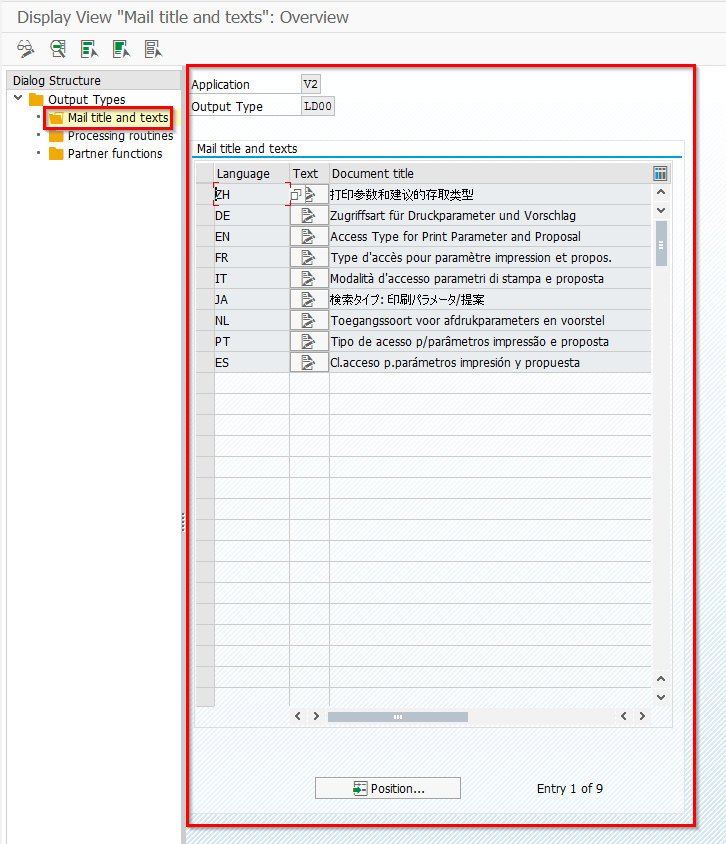The image size is (726, 844).
Task: Open Partner functions in Dialog Structure
Action: [115, 153]
